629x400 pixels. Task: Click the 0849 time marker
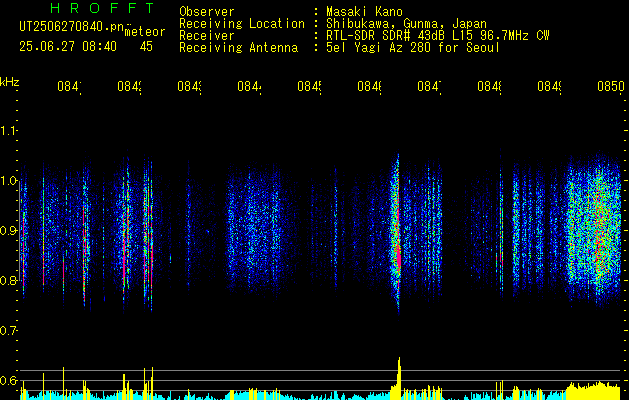550,87
